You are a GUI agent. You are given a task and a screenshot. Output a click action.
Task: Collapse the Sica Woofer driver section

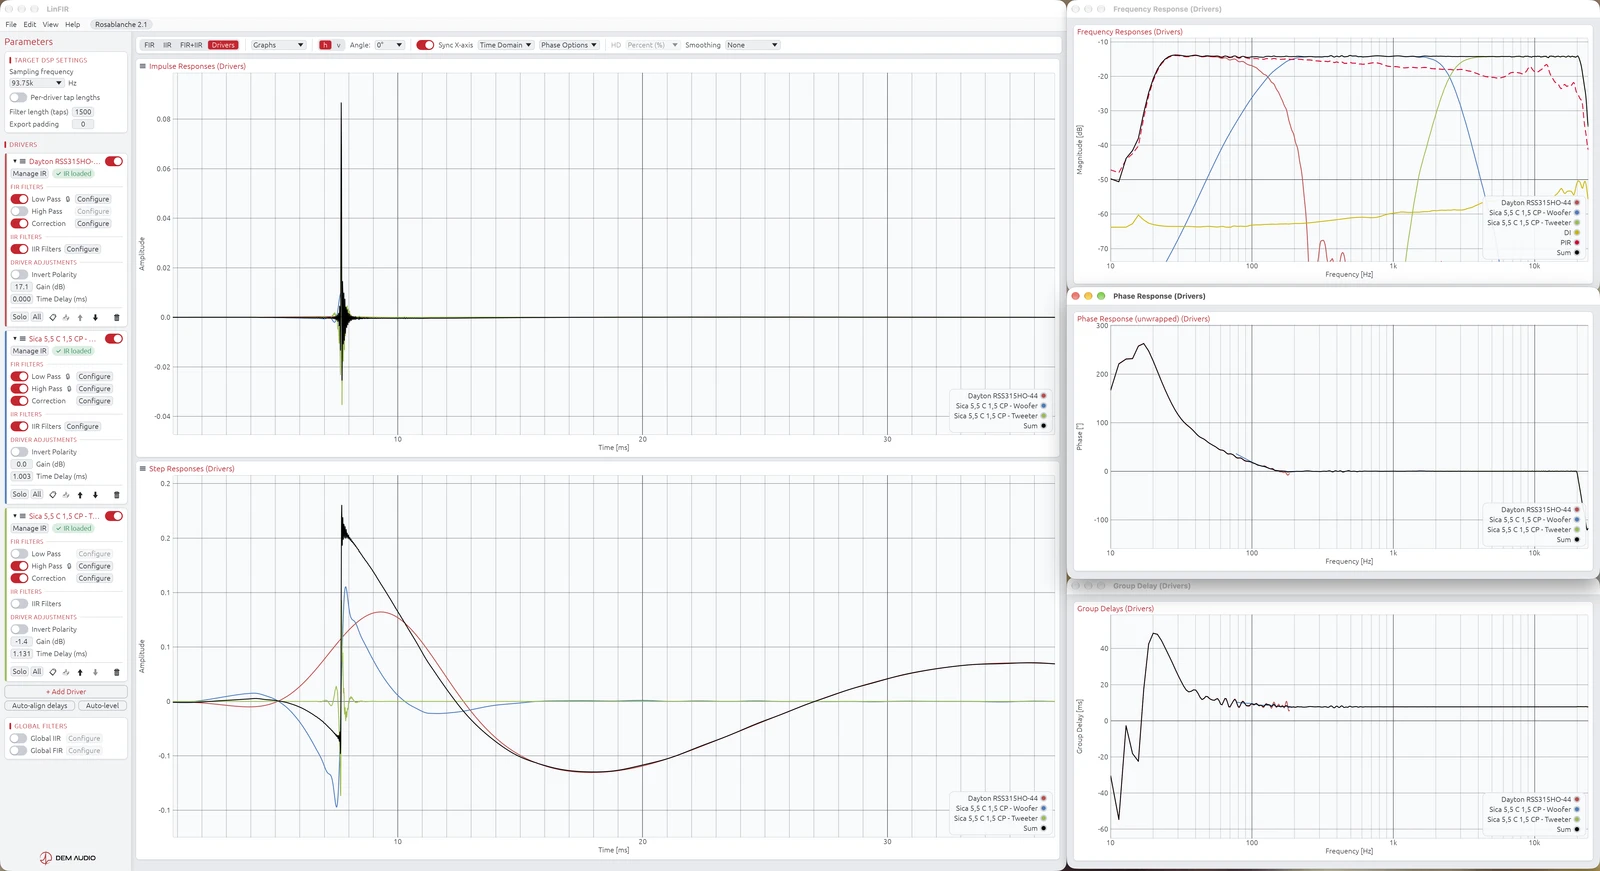(x=15, y=339)
